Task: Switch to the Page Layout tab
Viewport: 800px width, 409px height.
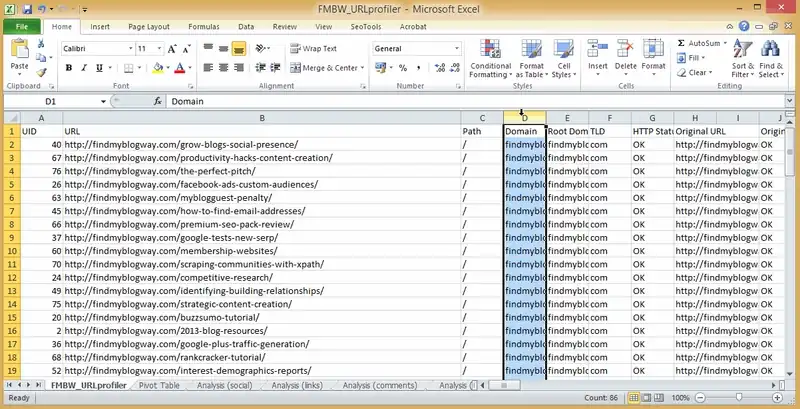Action: coord(149,27)
